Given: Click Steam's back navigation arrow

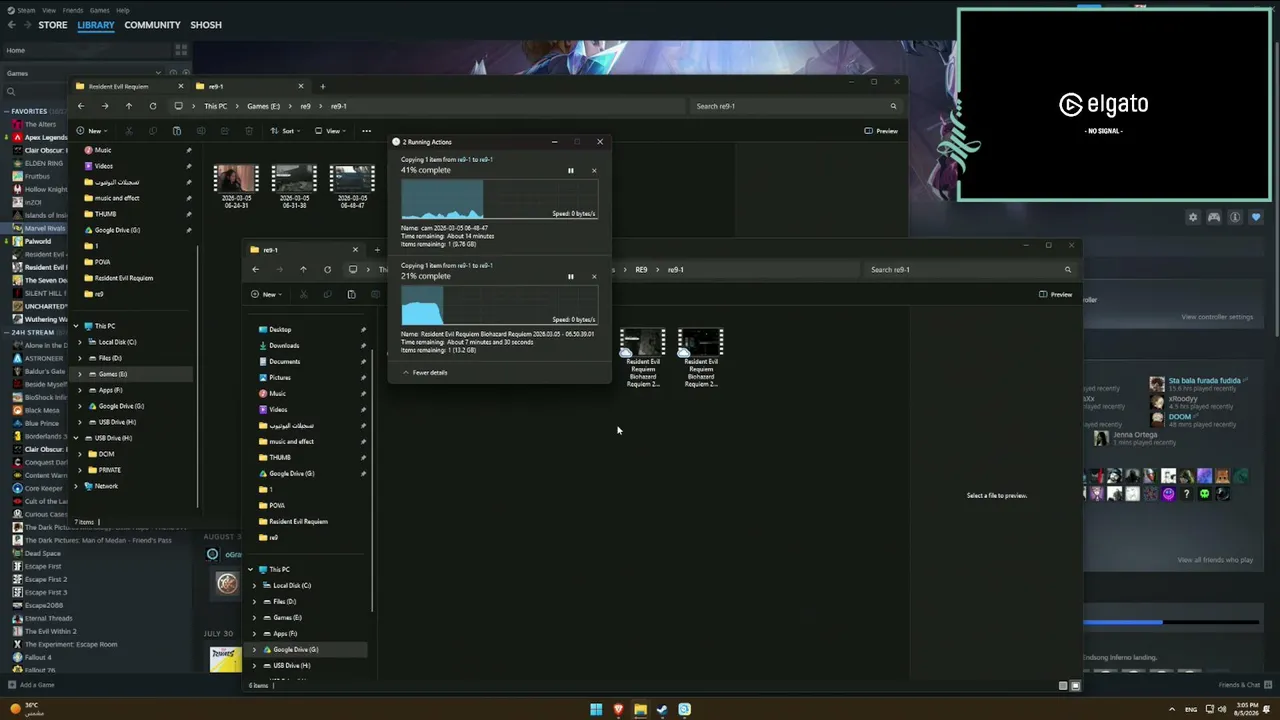Looking at the screenshot, I should [12, 25].
